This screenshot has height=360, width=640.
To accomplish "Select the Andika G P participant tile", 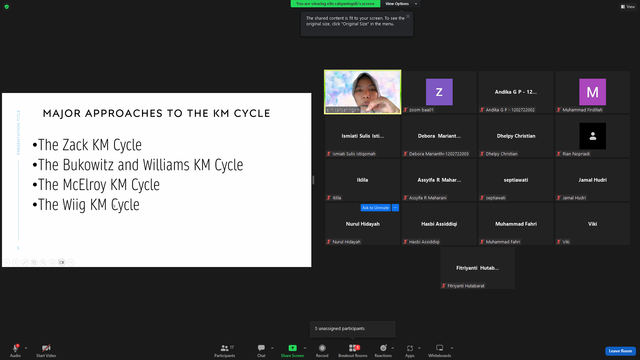I will [x=516, y=92].
